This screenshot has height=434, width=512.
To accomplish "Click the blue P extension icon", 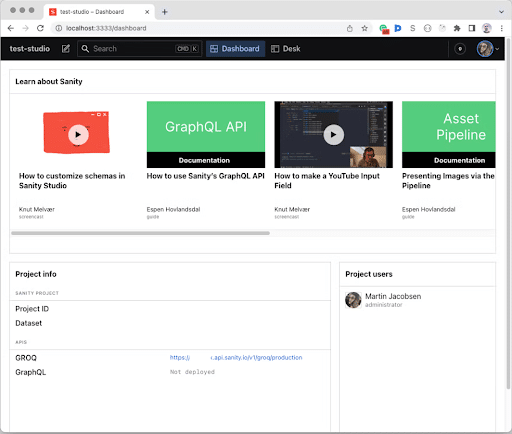I will [x=398, y=28].
